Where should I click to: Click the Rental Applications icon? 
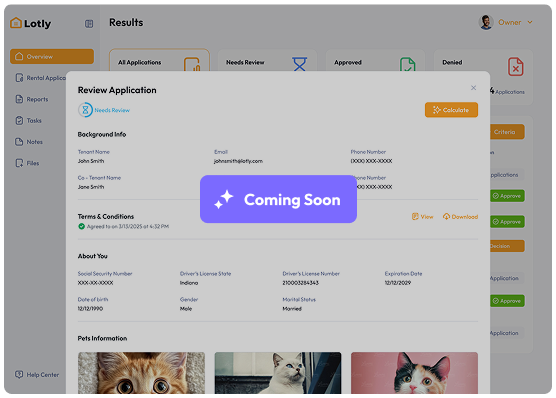click(19, 78)
